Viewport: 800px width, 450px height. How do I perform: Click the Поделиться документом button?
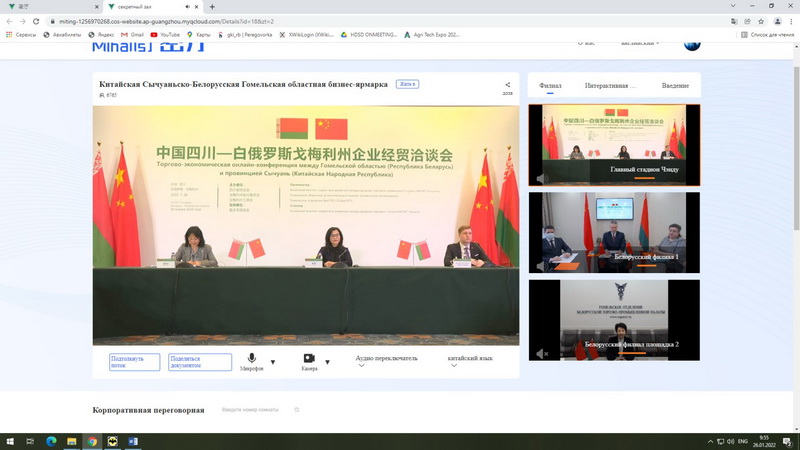click(x=199, y=362)
